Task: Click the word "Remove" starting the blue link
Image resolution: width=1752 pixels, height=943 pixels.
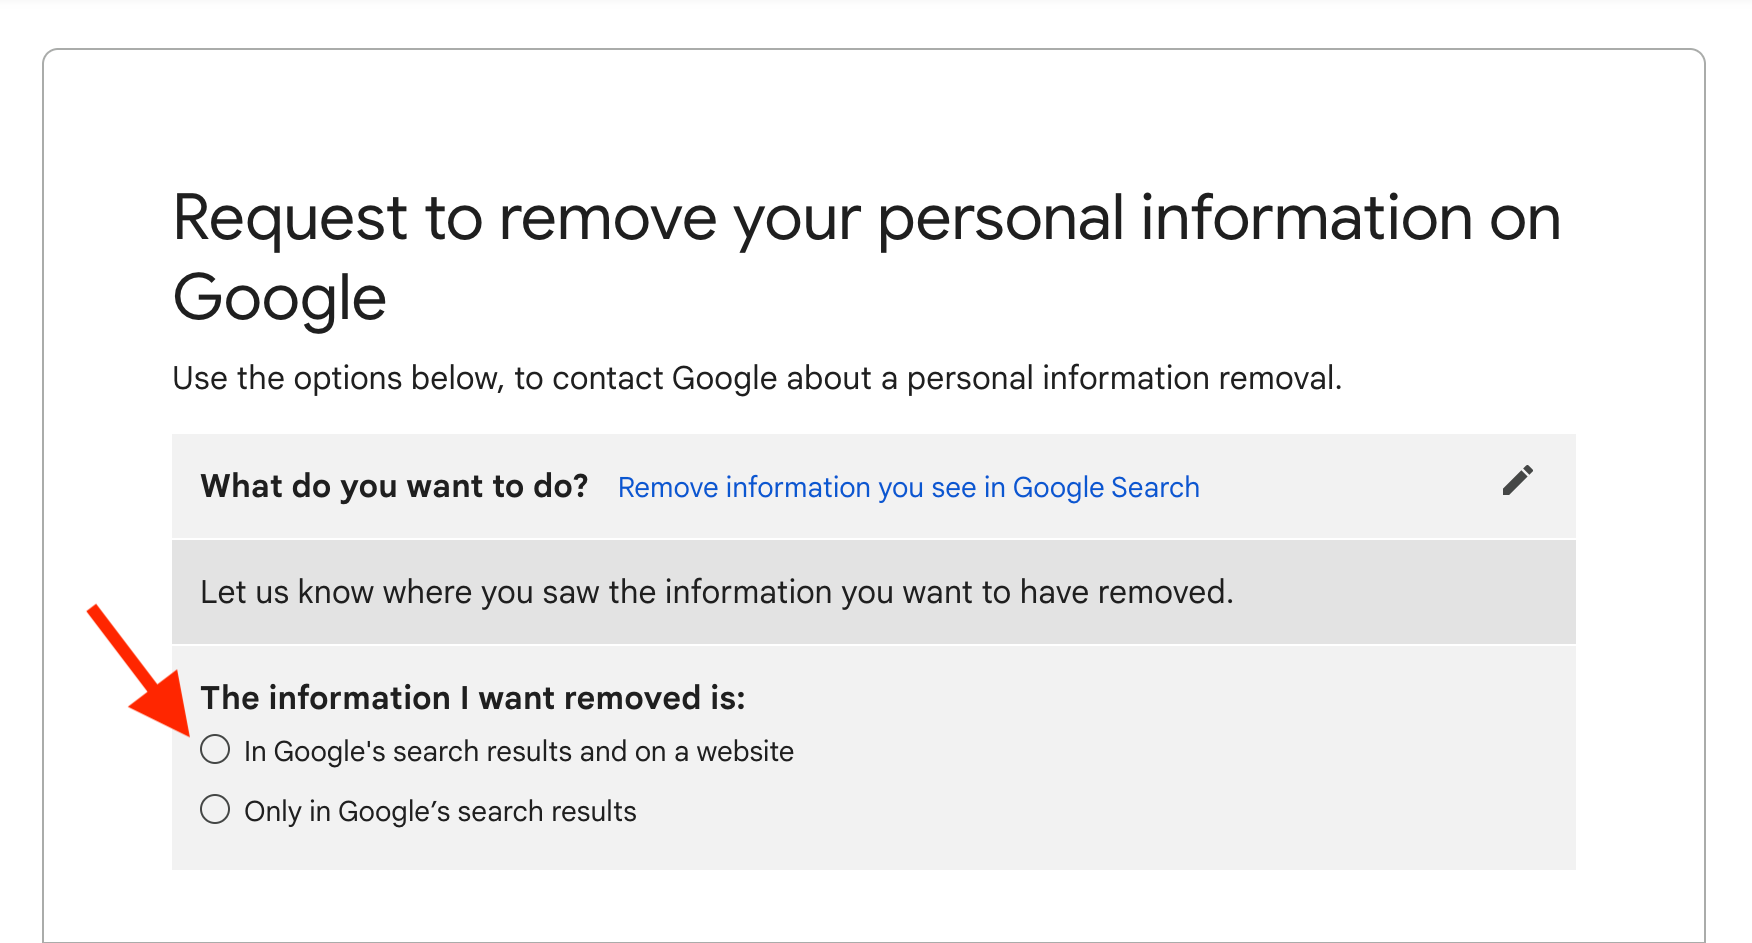Action: click(668, 488)
